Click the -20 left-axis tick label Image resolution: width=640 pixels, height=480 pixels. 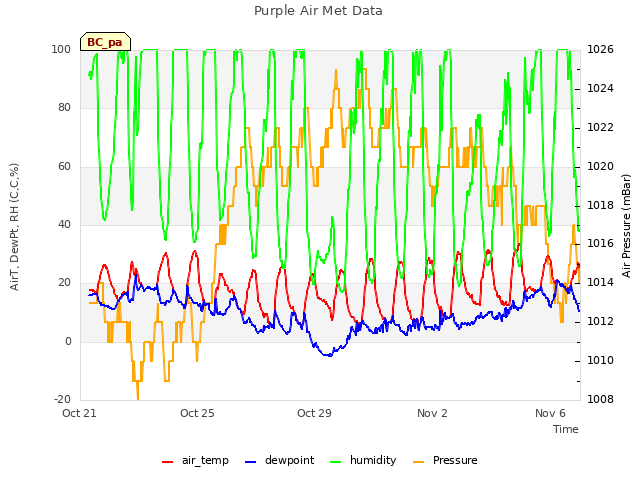point(62,399)
